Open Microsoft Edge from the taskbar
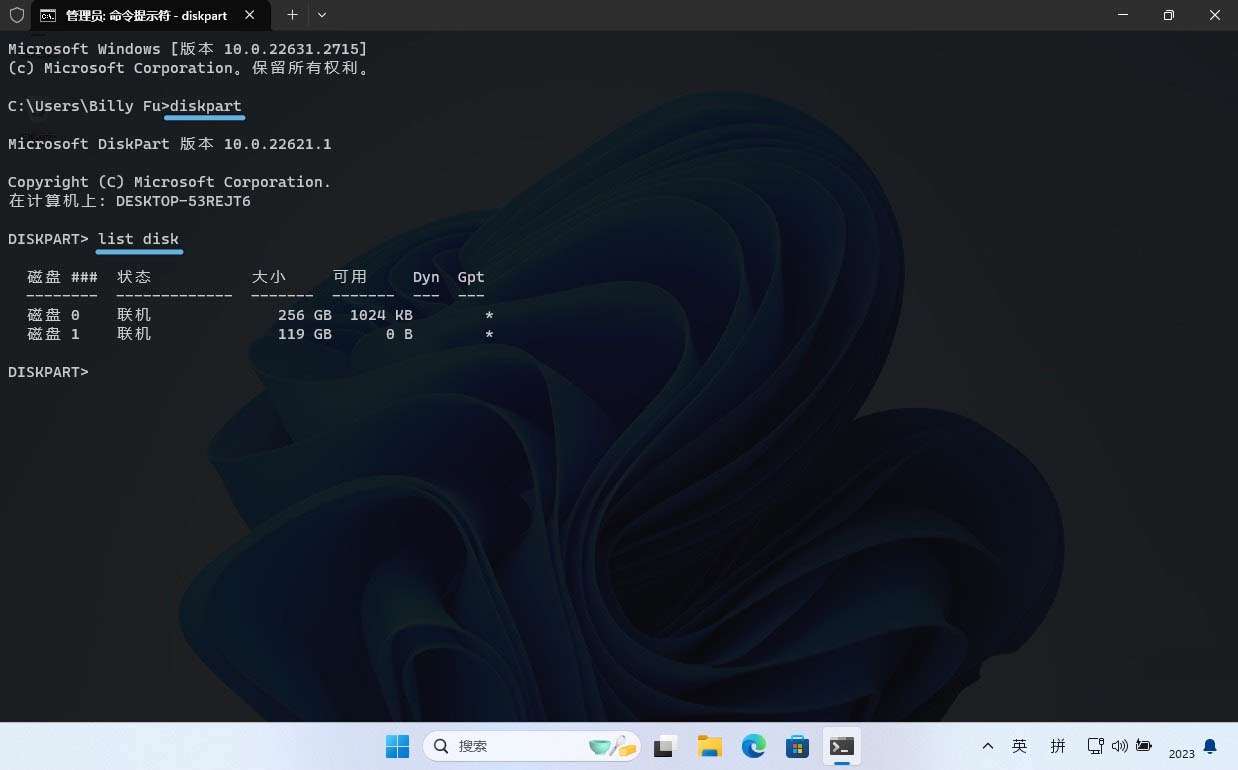 [754, 746]
